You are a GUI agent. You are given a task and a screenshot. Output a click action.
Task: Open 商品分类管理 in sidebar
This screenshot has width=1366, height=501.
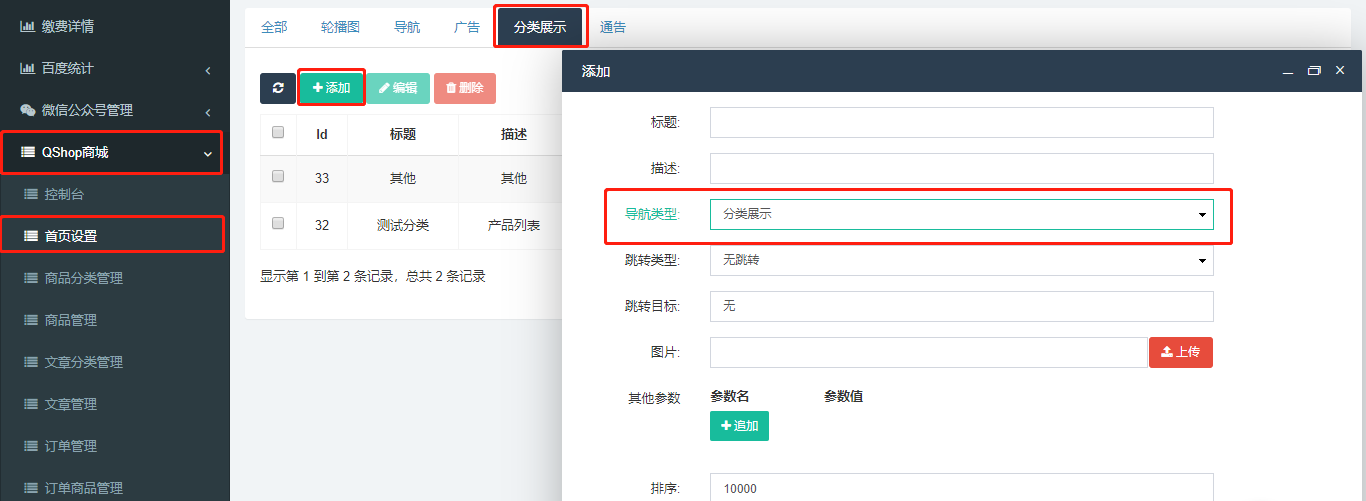84,278
